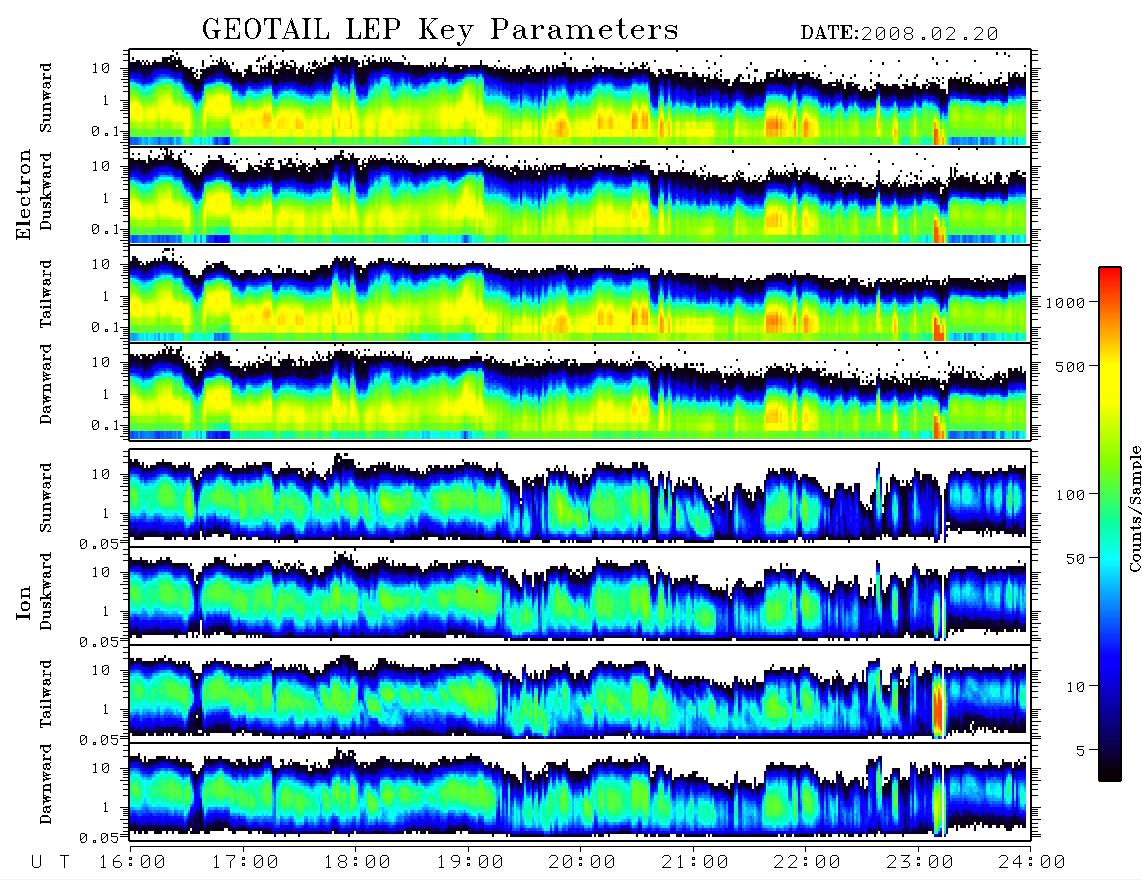Click the colorbar tick label 10

1075,687
